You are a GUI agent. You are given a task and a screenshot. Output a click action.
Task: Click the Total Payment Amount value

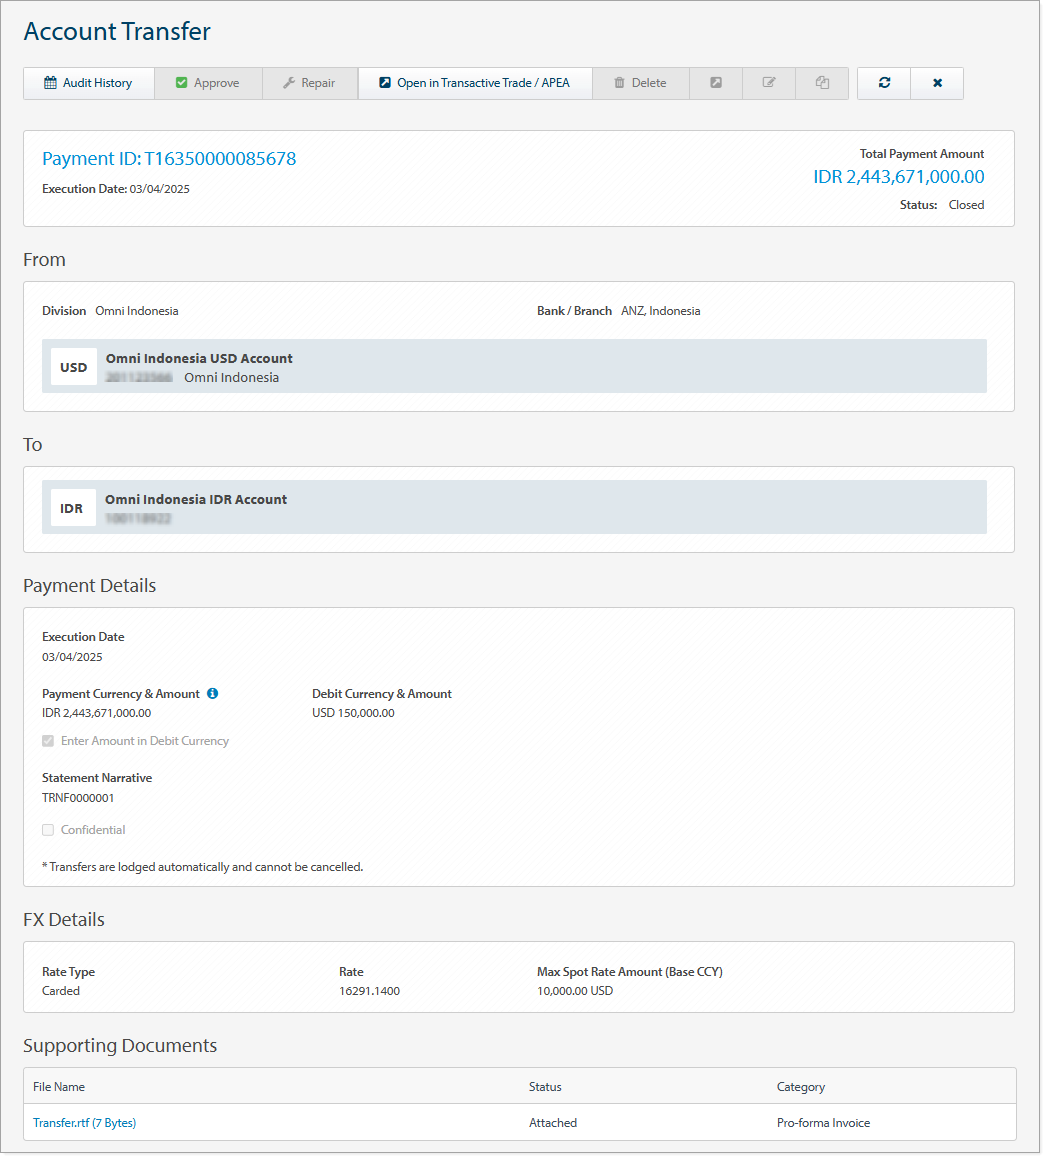coord(898,176)
